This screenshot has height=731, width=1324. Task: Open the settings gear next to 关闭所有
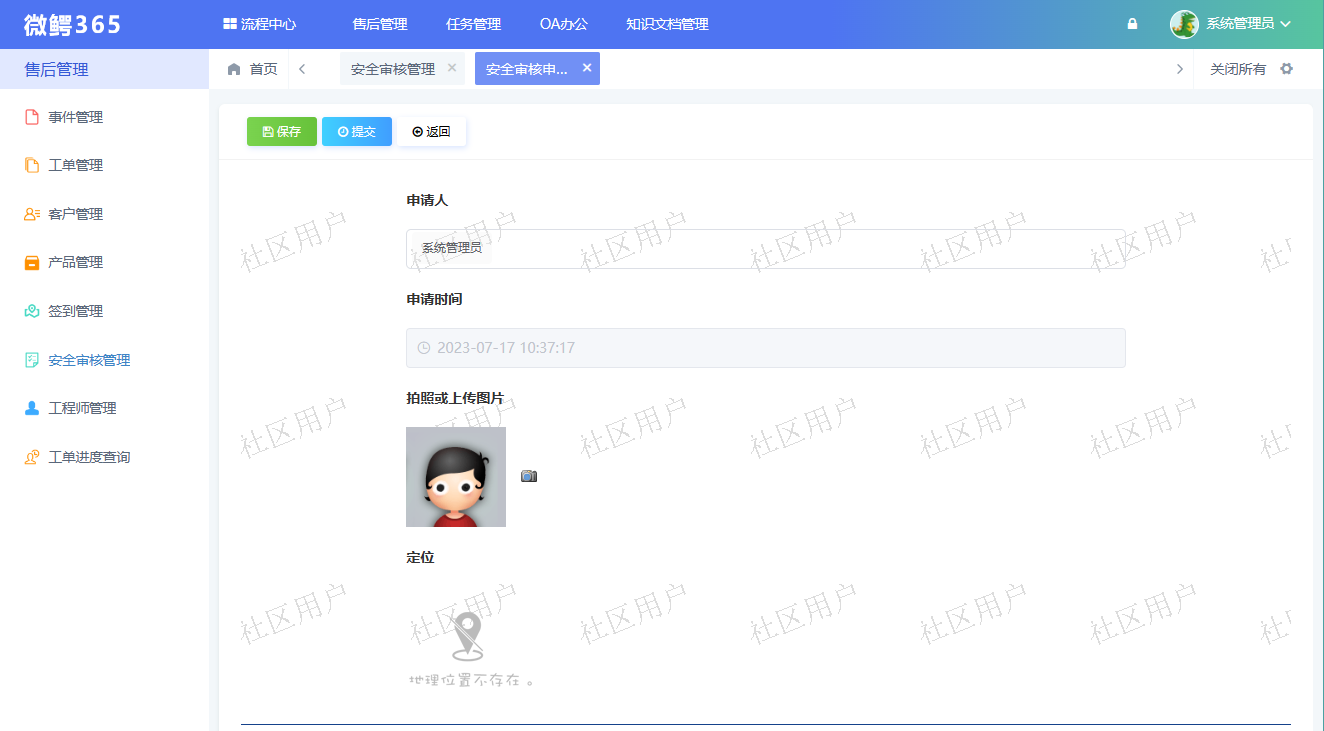(x=1286, y=68)
